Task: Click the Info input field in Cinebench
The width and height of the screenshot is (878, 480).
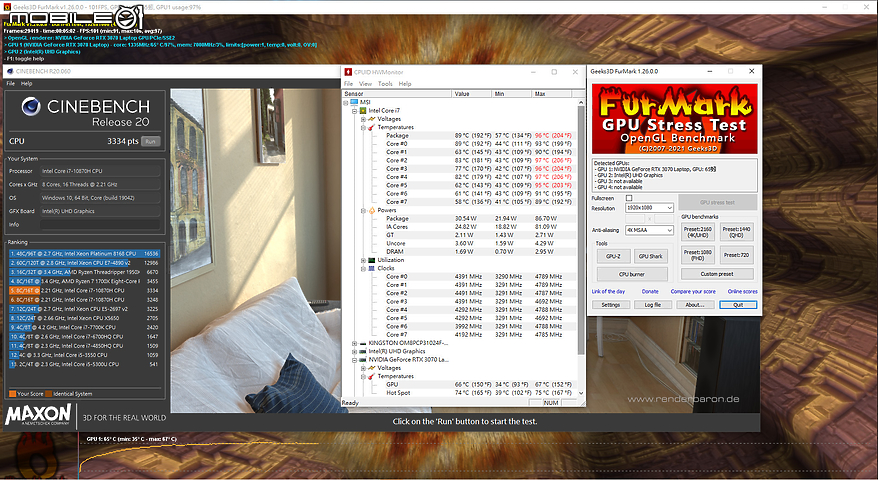Action: [x=100, y=225]
